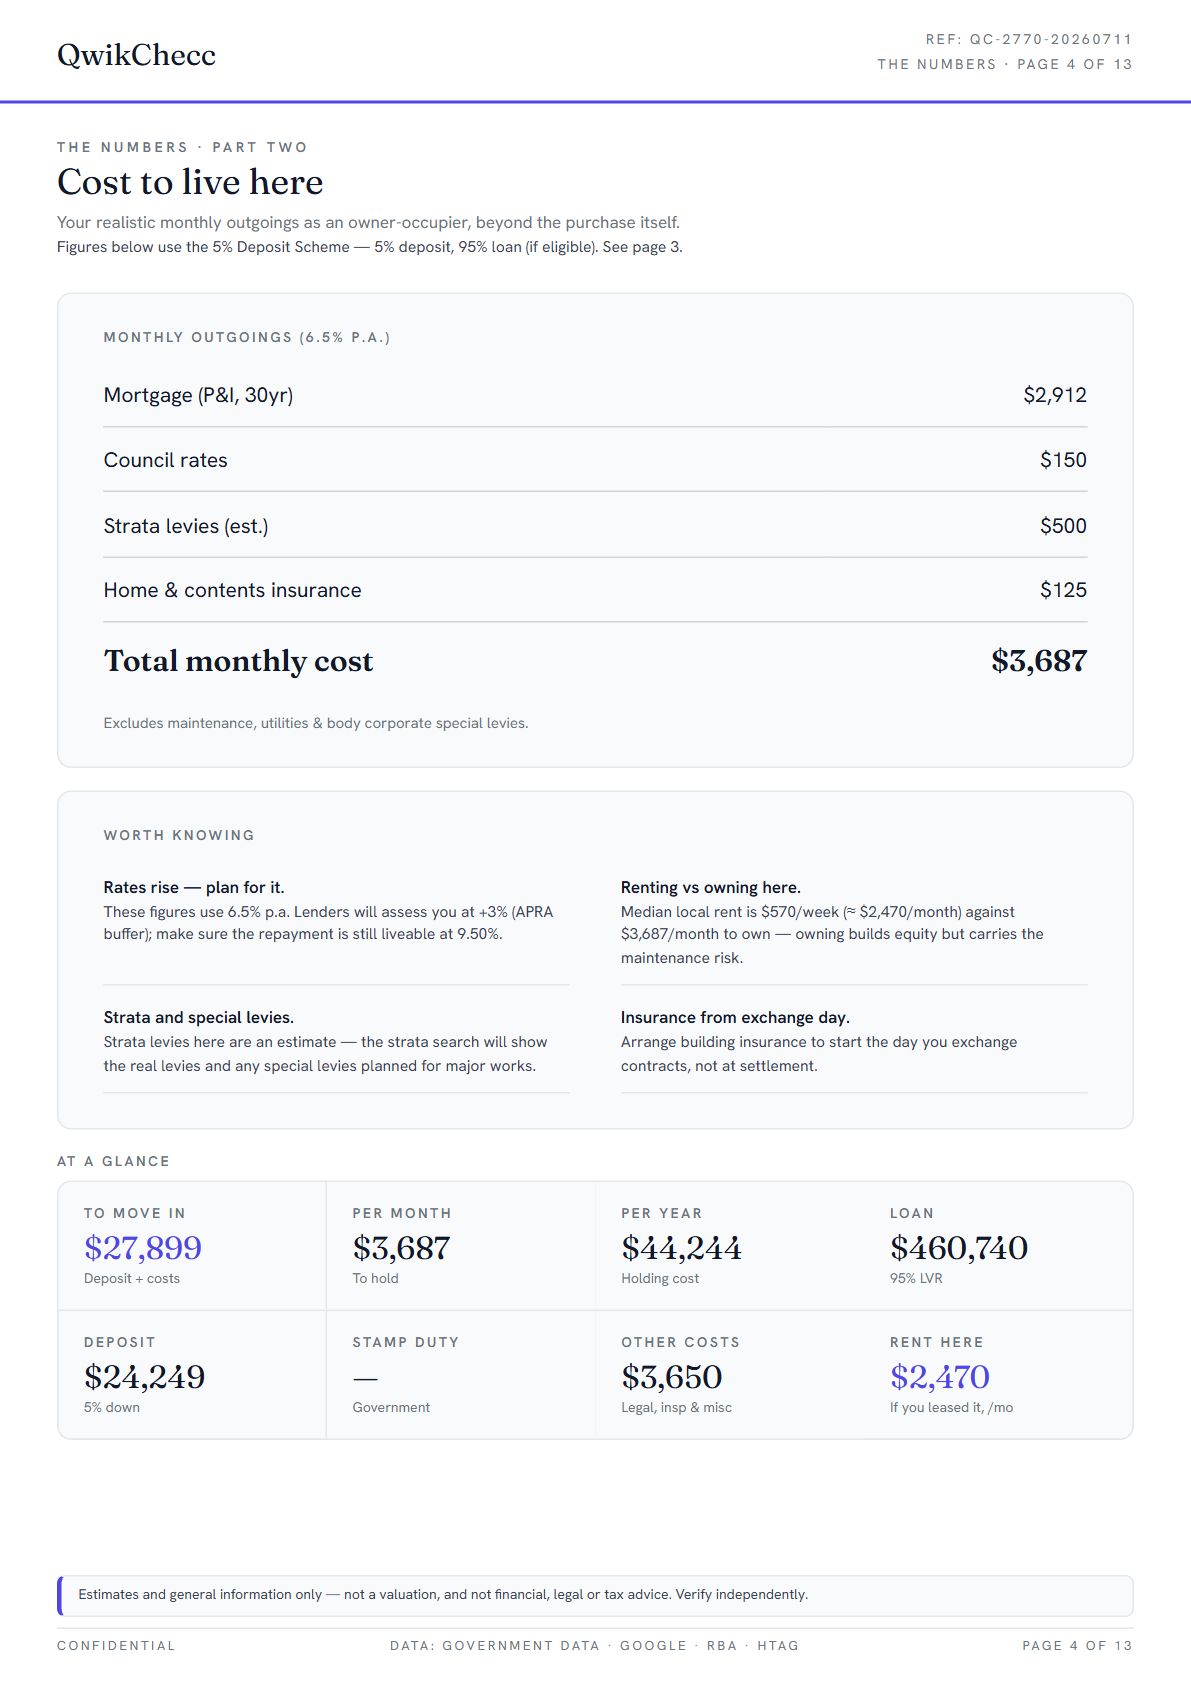
Task: Click the "STAMP DUTY" tile label
Action: pyautogui.click(x=405, y=1343)
